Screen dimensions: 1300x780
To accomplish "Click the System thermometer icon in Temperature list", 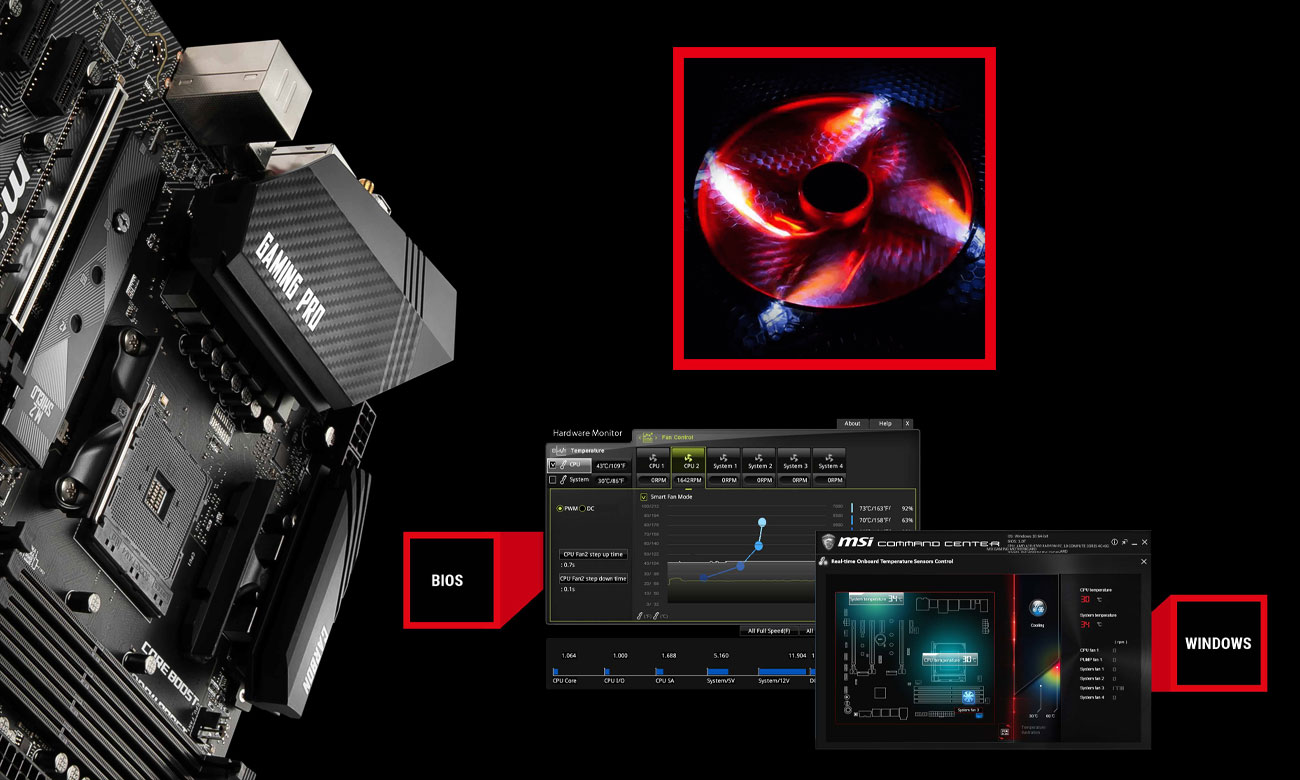I will click(563, 480).
